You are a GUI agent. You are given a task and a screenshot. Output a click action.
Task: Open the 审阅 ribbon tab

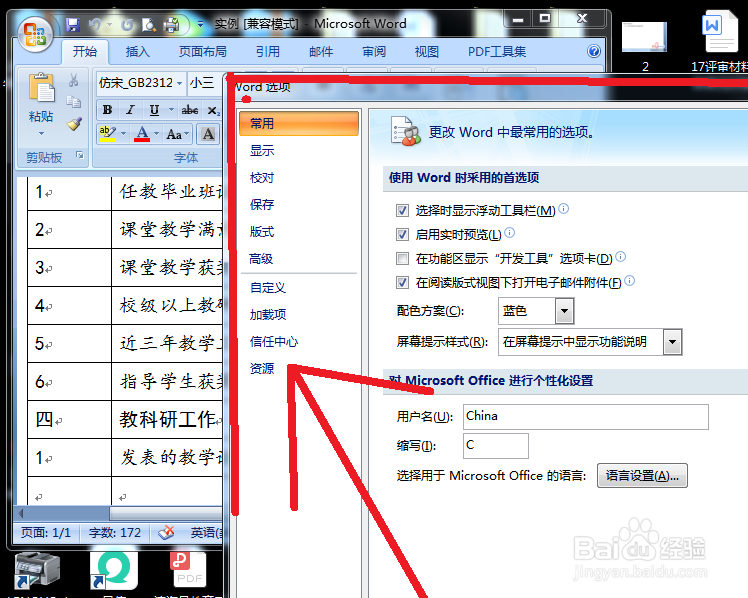click(374, 52)
